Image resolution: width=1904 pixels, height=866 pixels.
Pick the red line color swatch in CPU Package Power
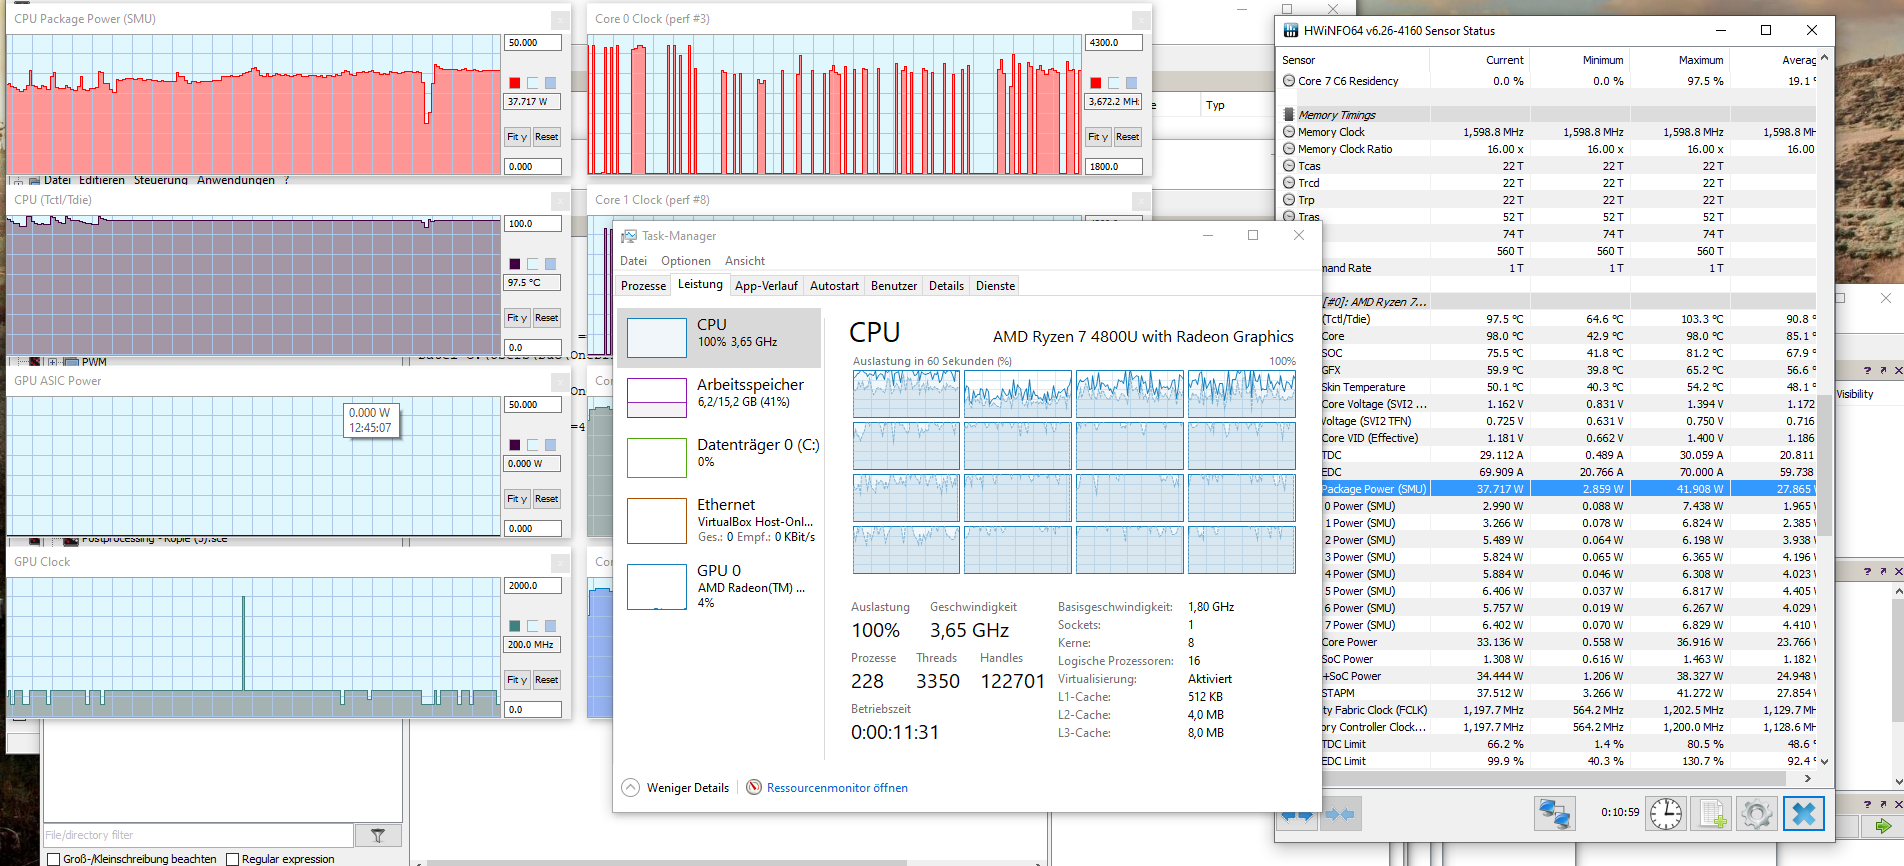pyautogui.click(x=515, y=83)
